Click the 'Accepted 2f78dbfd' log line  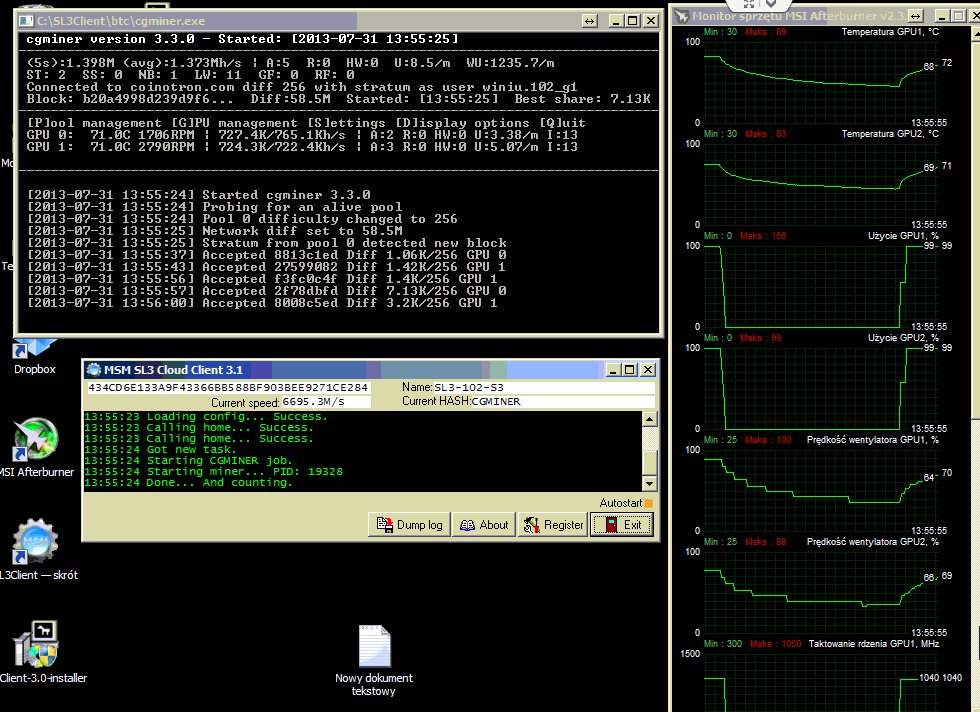click(267, 291)
